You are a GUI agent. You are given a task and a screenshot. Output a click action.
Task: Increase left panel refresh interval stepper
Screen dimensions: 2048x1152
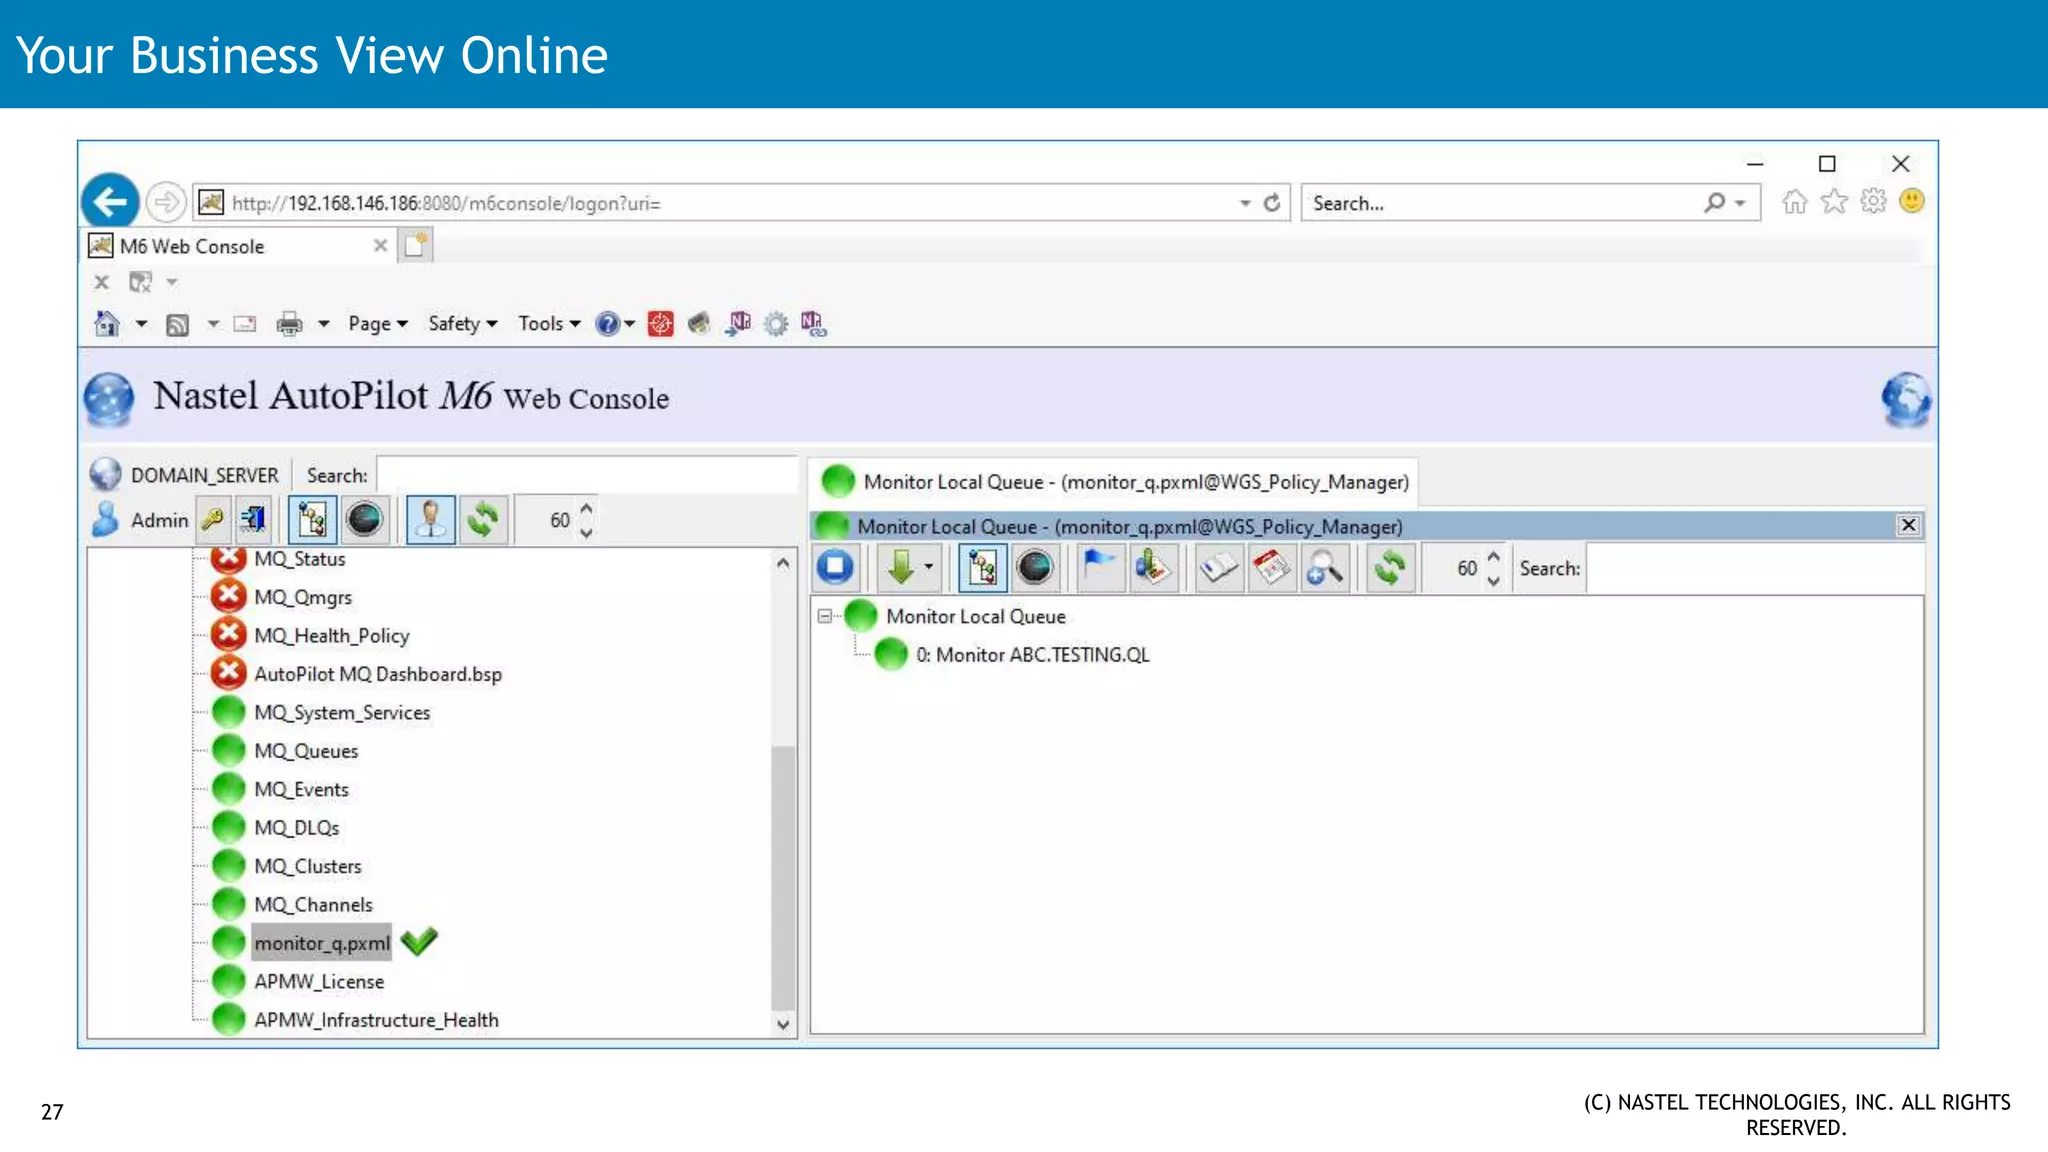click(586, 509)
